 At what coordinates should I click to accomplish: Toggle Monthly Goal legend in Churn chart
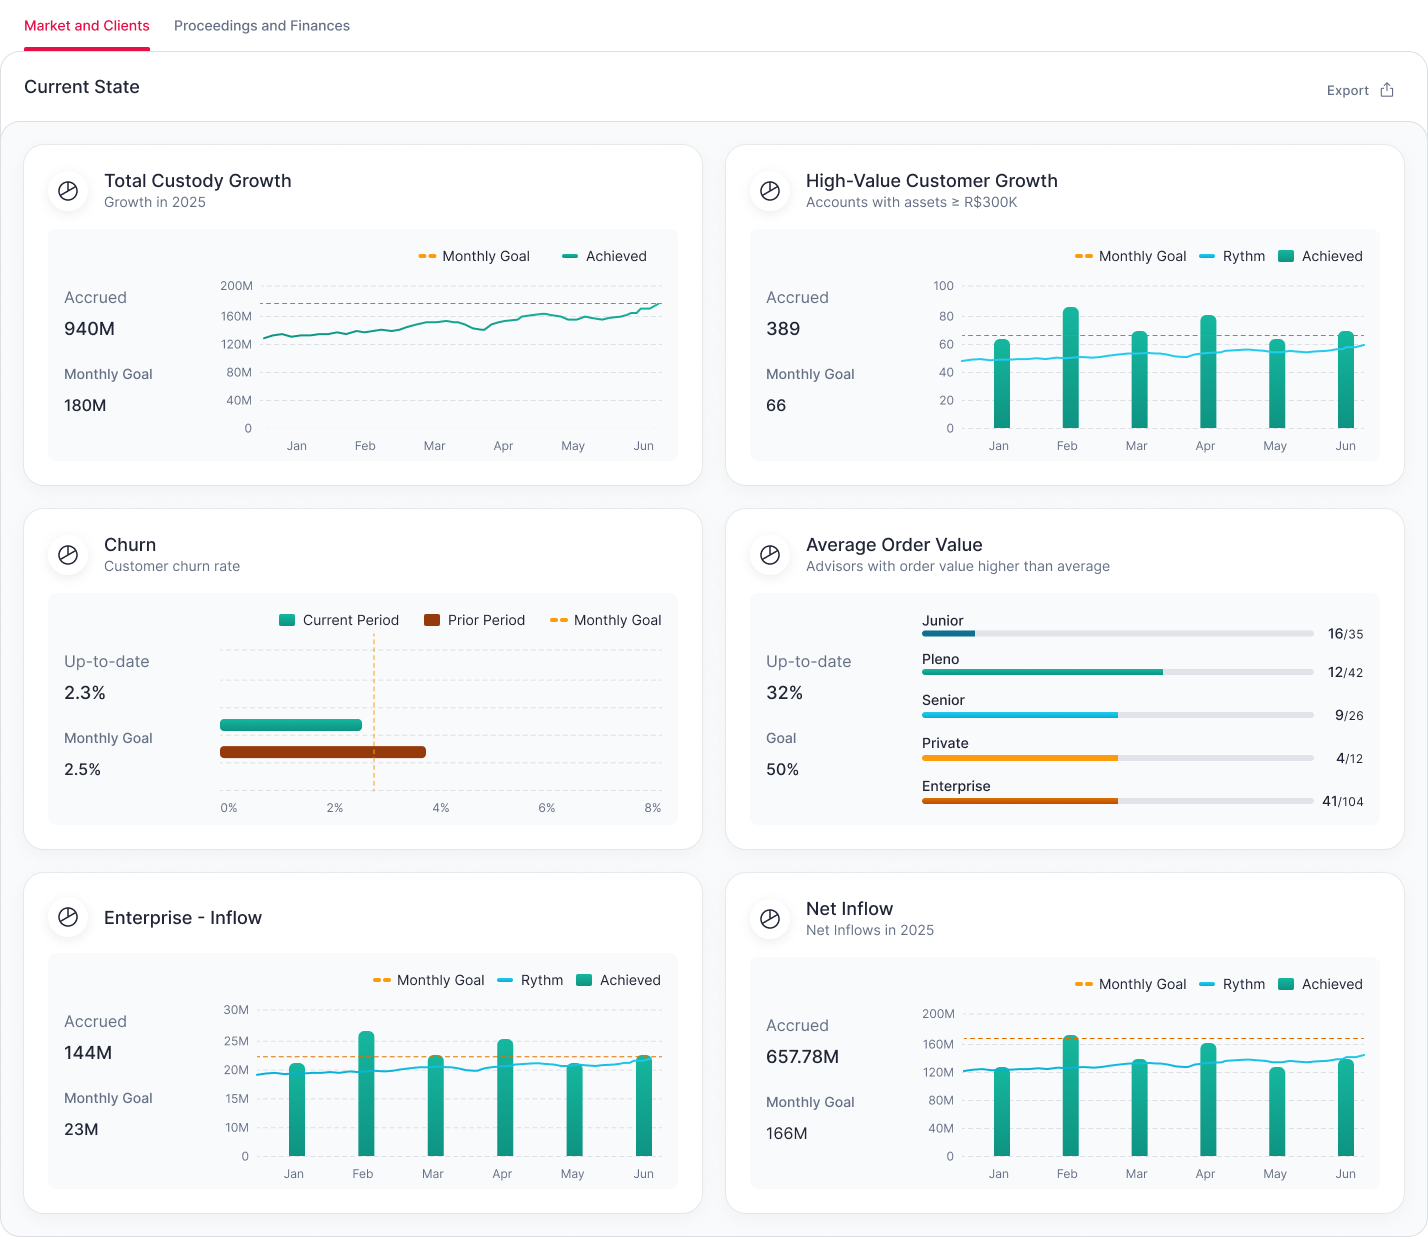(605, 620)
